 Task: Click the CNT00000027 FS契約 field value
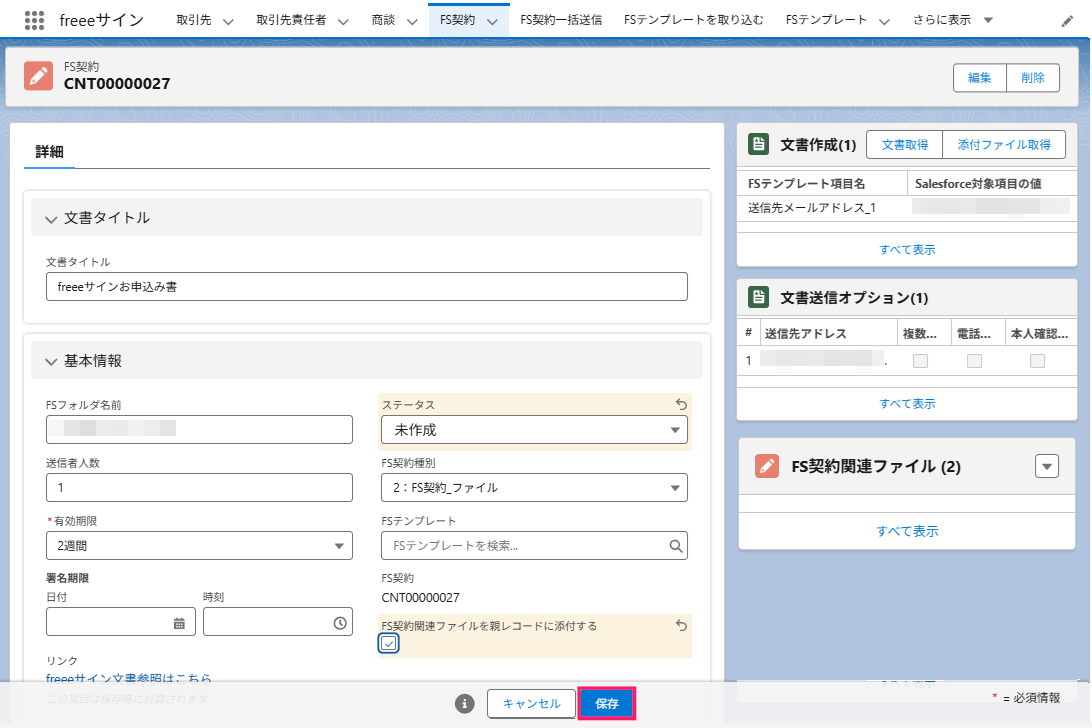click(x=421, y=598)
